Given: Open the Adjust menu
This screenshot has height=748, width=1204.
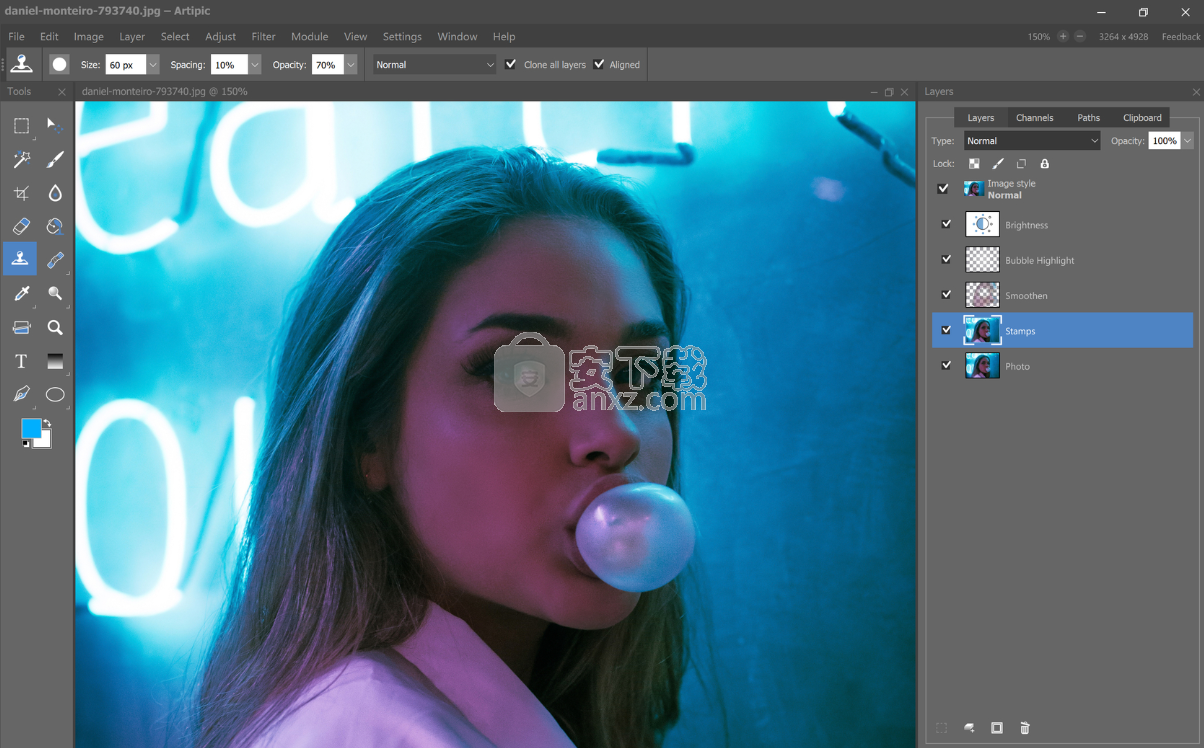Looking at the screenshot, I should [220, 36].
